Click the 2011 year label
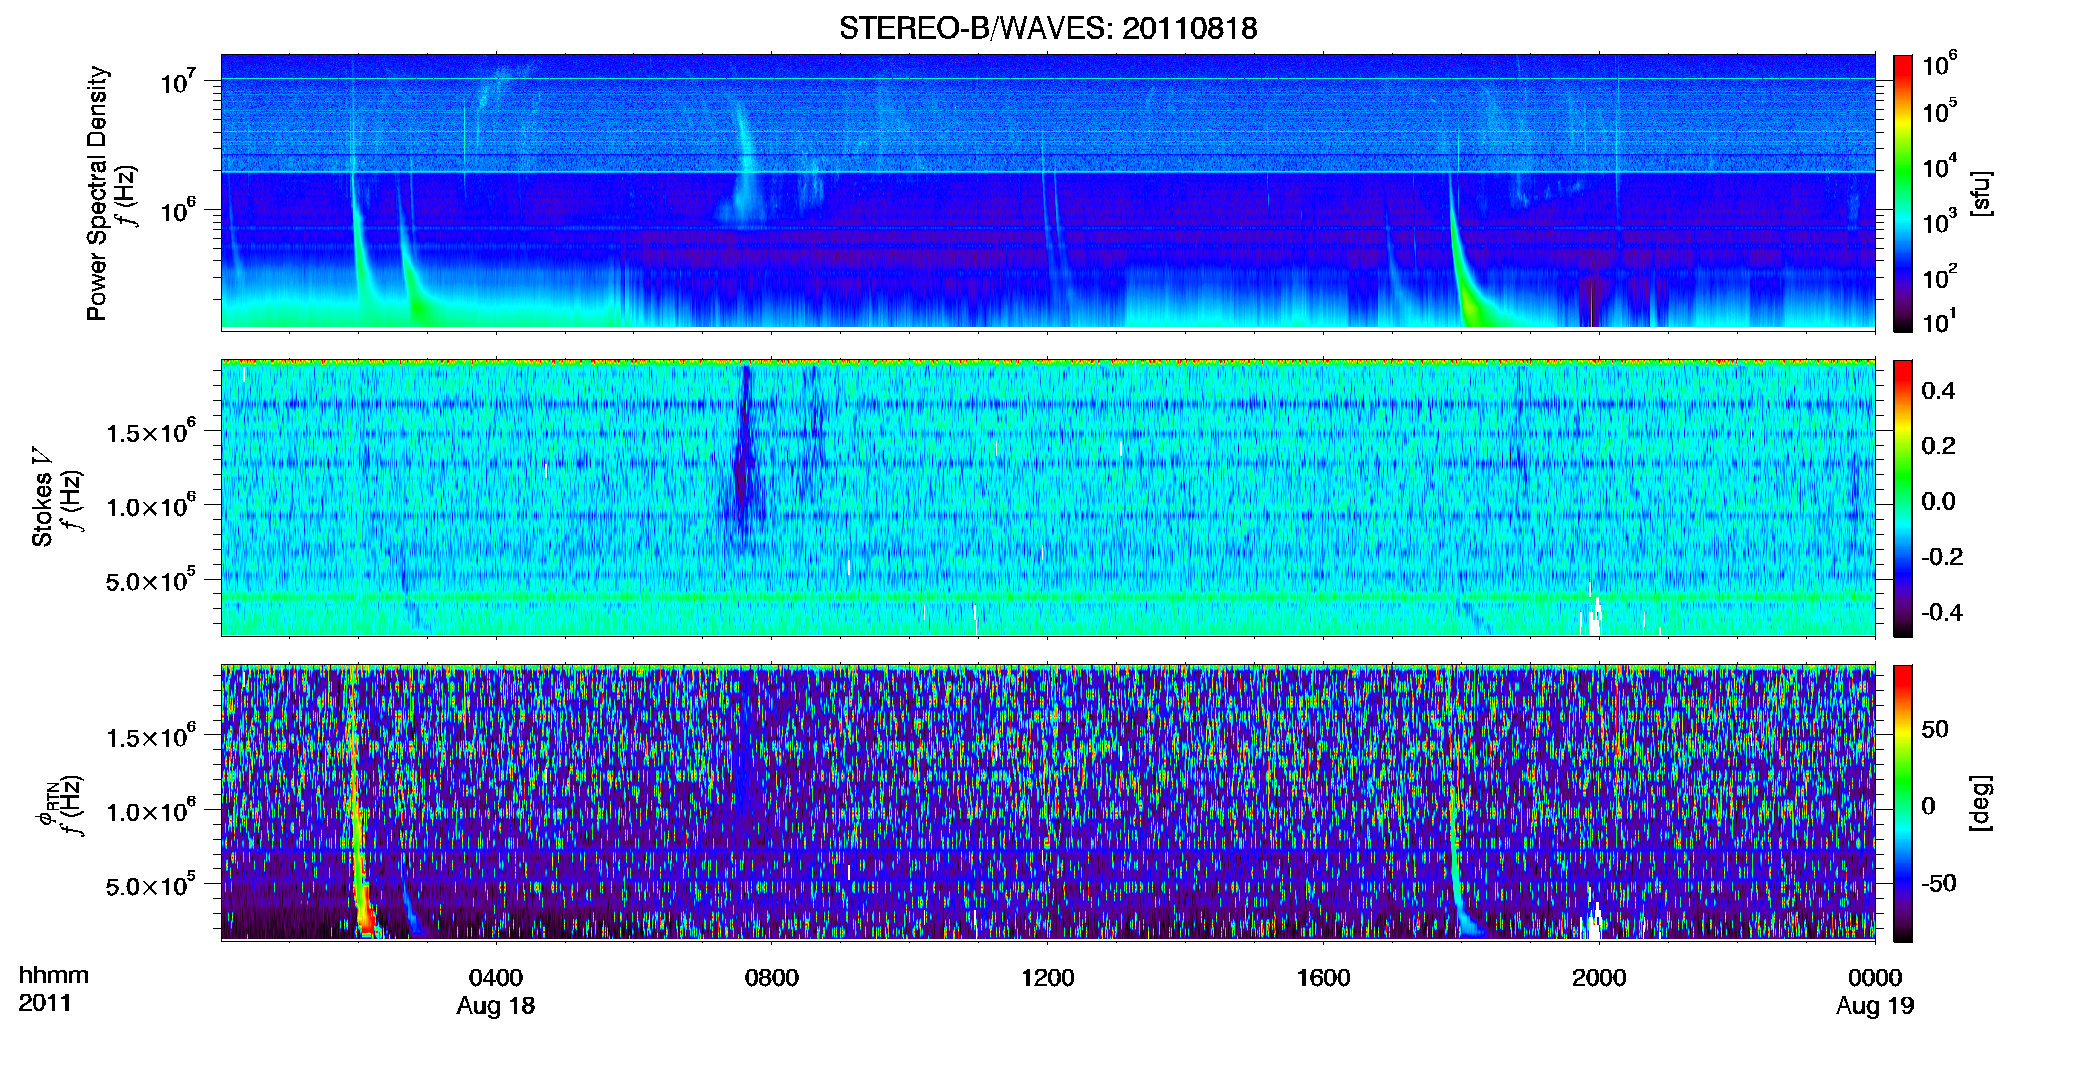Viewport: 2096px width, 1080px height. pyautogui.click(x=45, y=1003)
